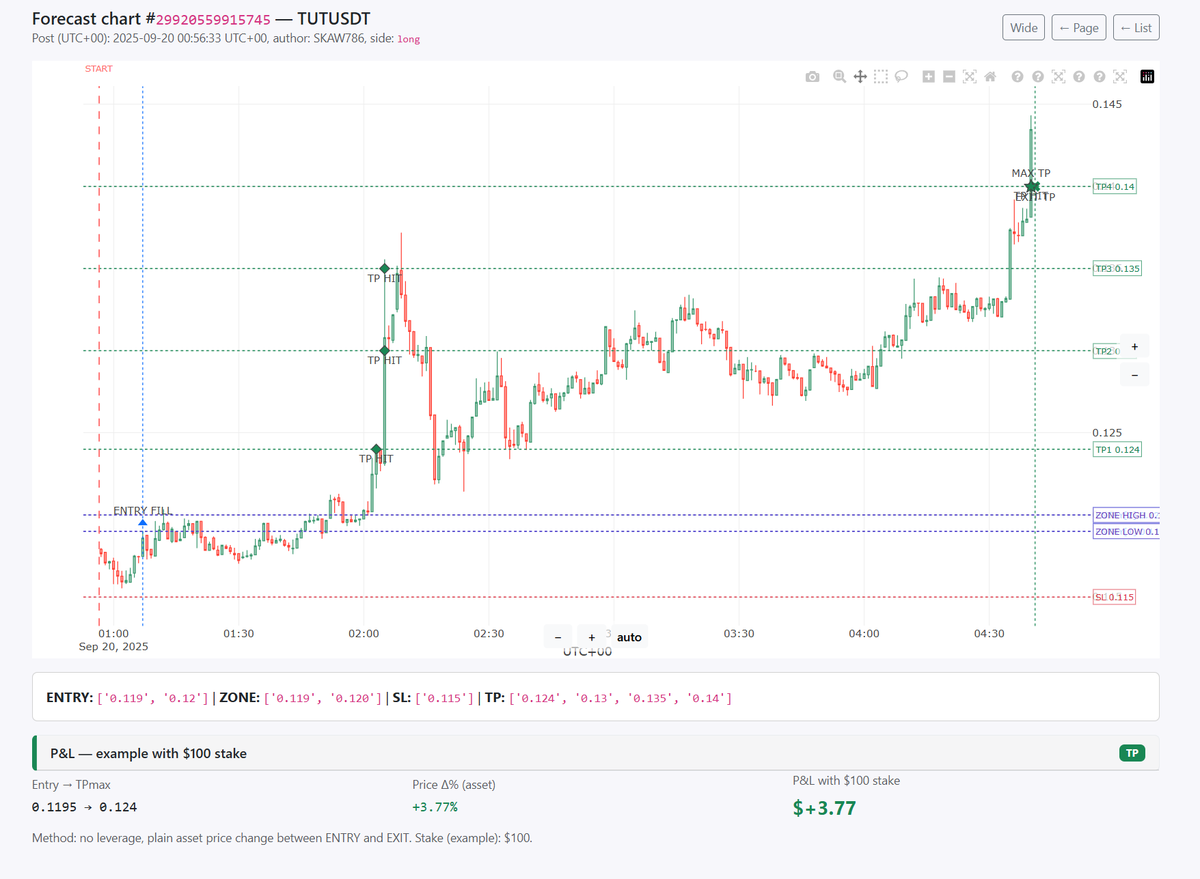
Task: Click the author name SKAW786
Action: tap(338, 39)
